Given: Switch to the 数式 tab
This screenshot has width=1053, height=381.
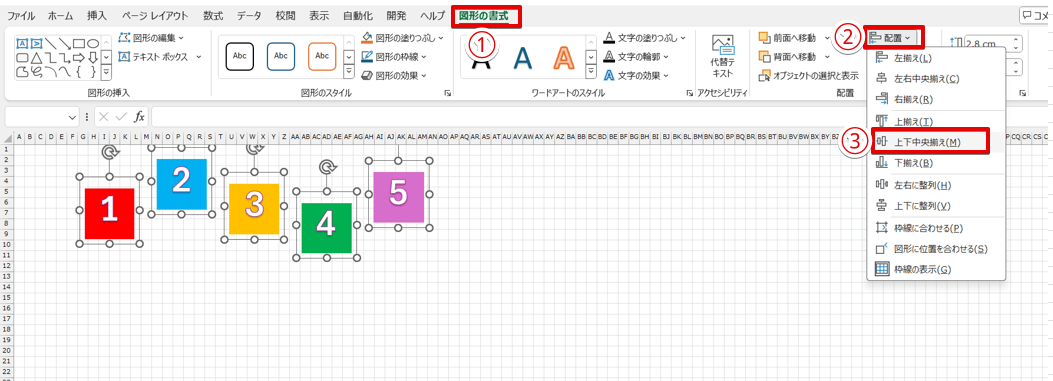Looking at the screenshot, I should tap(213, 15).
